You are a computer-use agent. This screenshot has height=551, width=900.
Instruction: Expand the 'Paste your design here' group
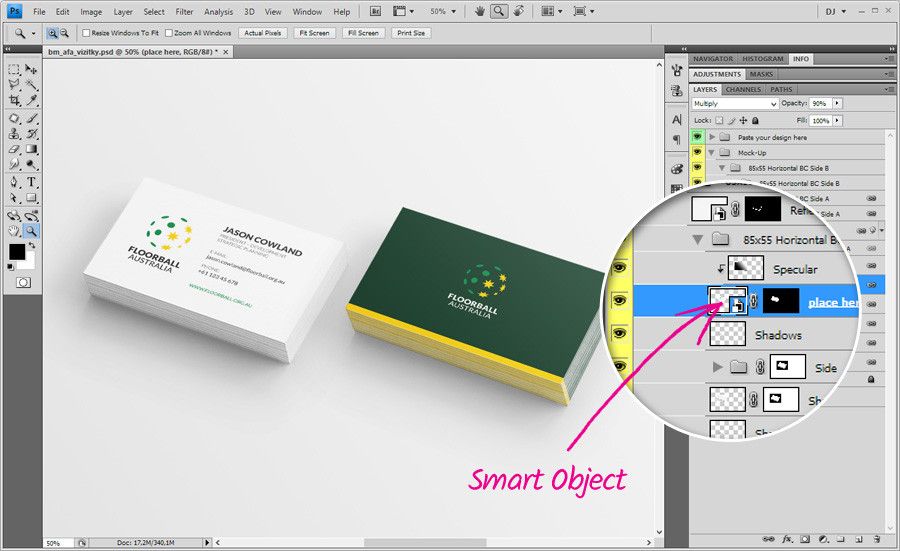coord(712,137)
